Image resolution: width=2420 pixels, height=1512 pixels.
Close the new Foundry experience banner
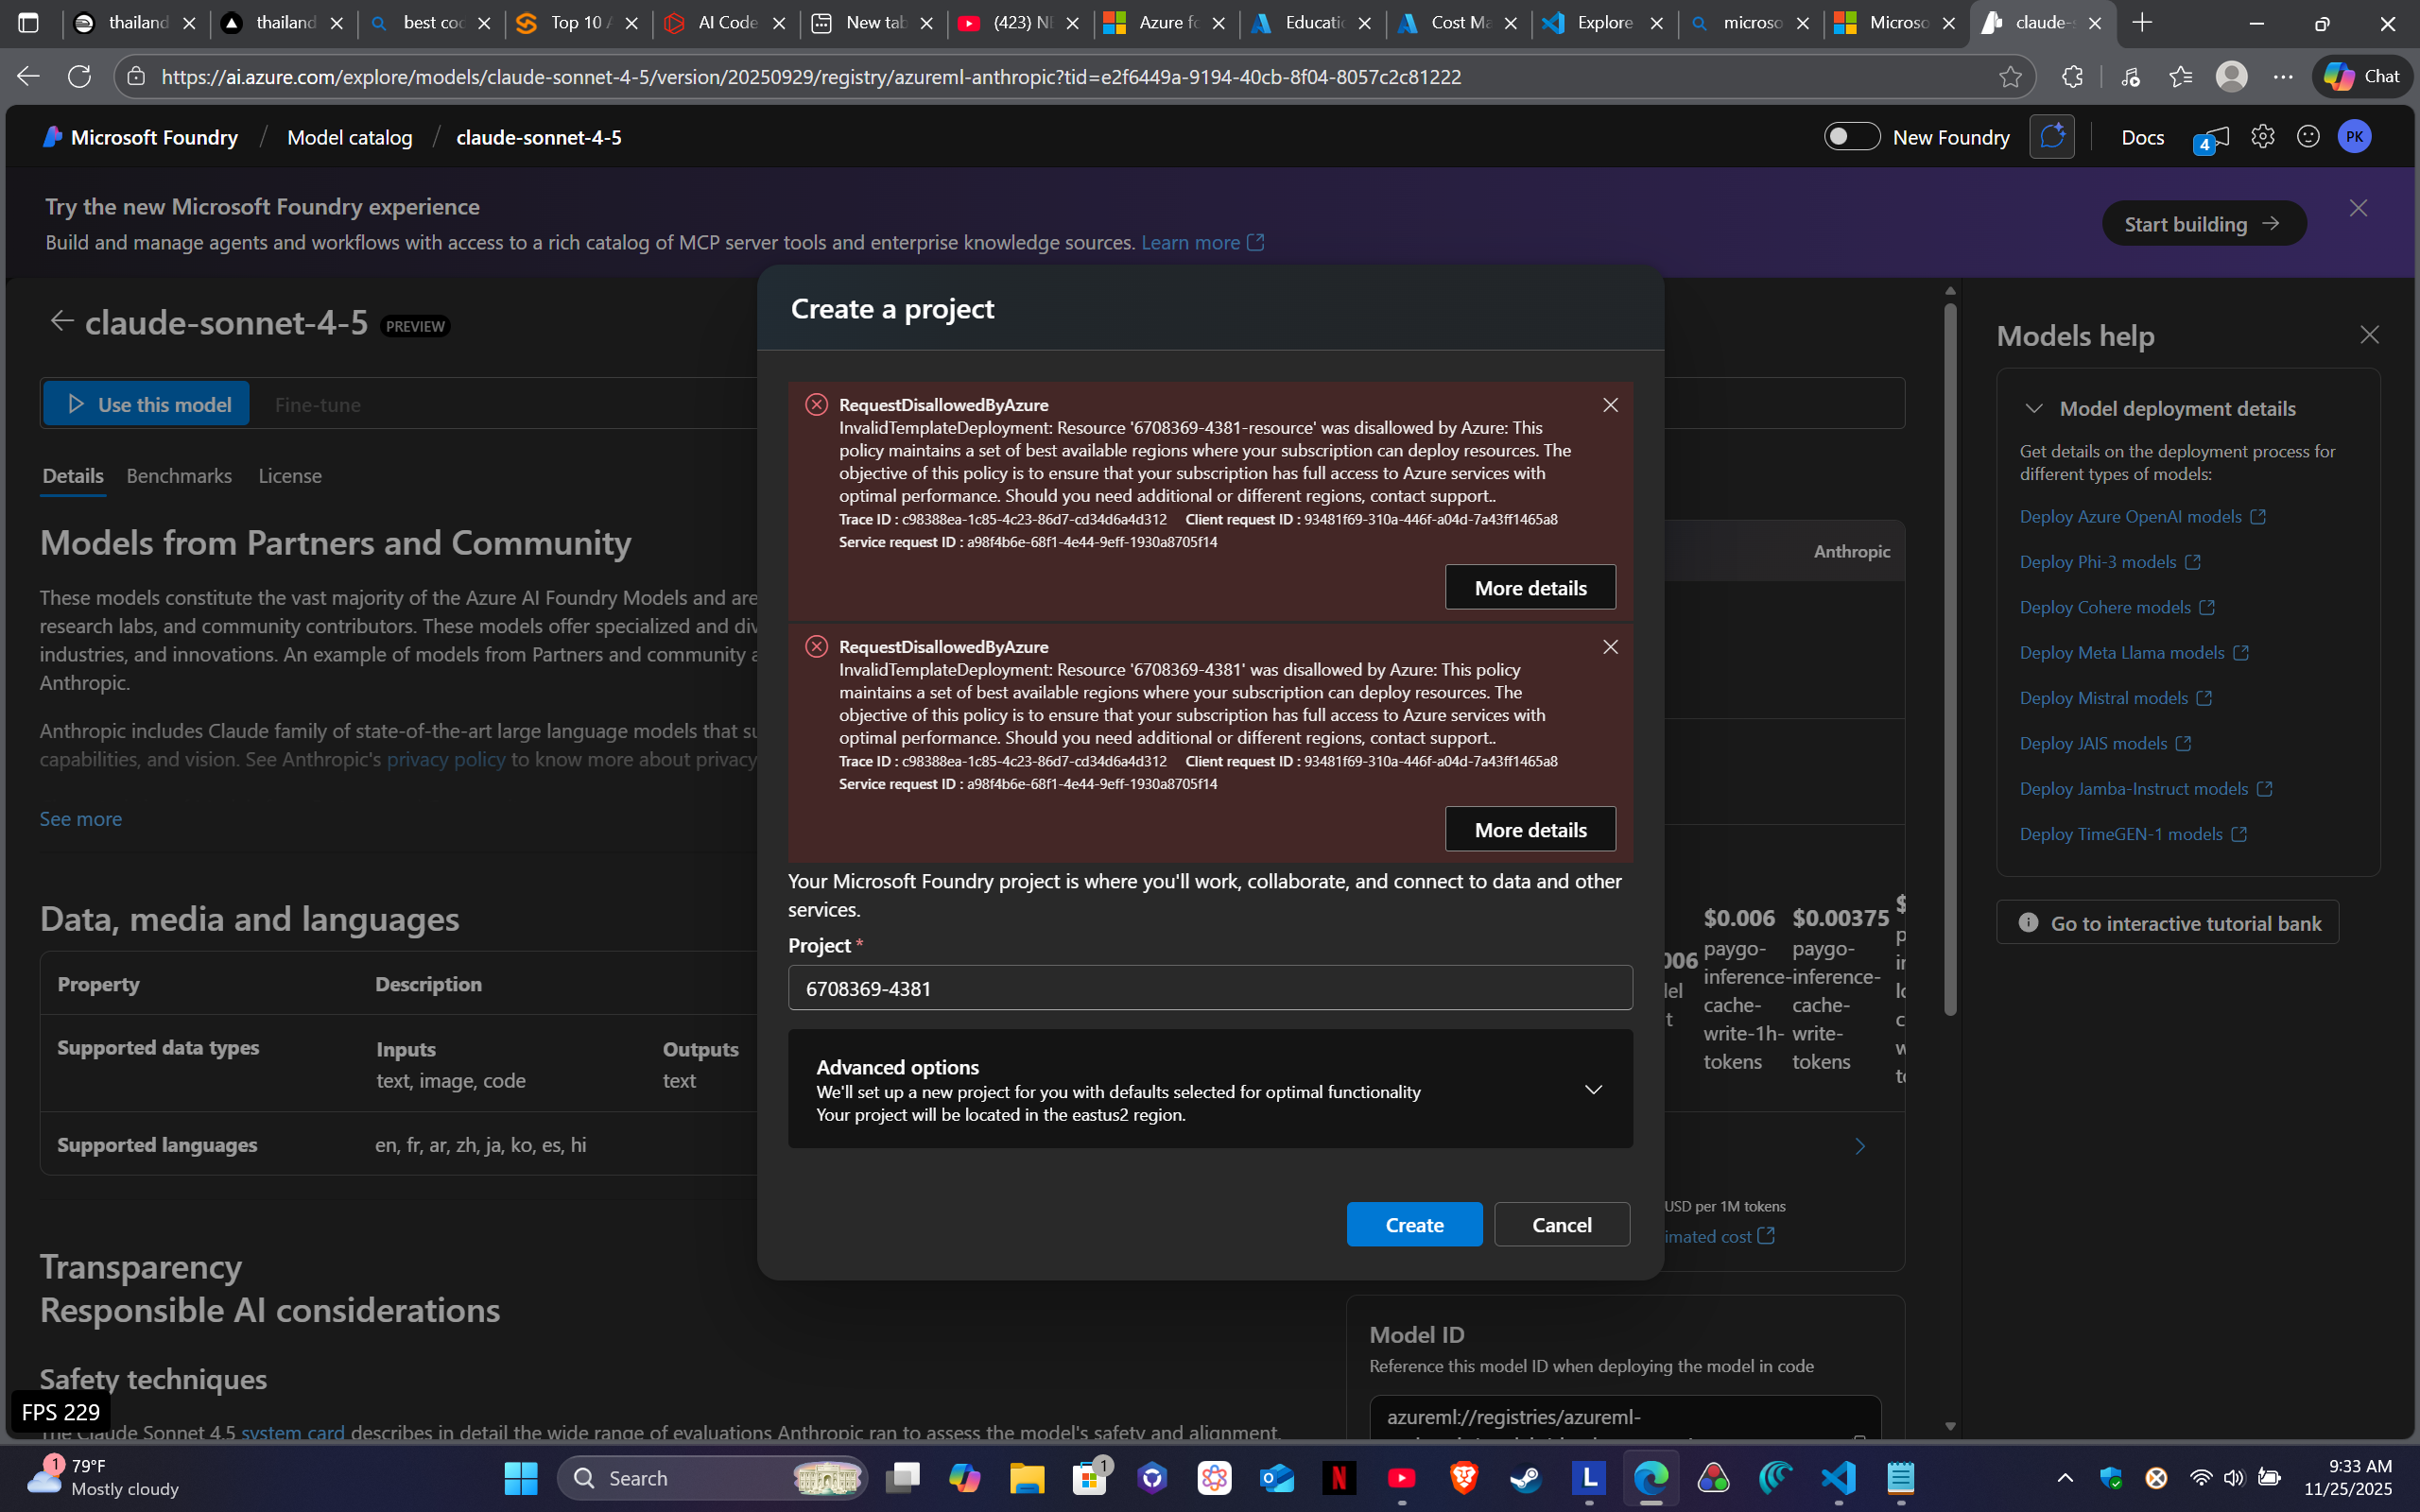pos(2358,208)
